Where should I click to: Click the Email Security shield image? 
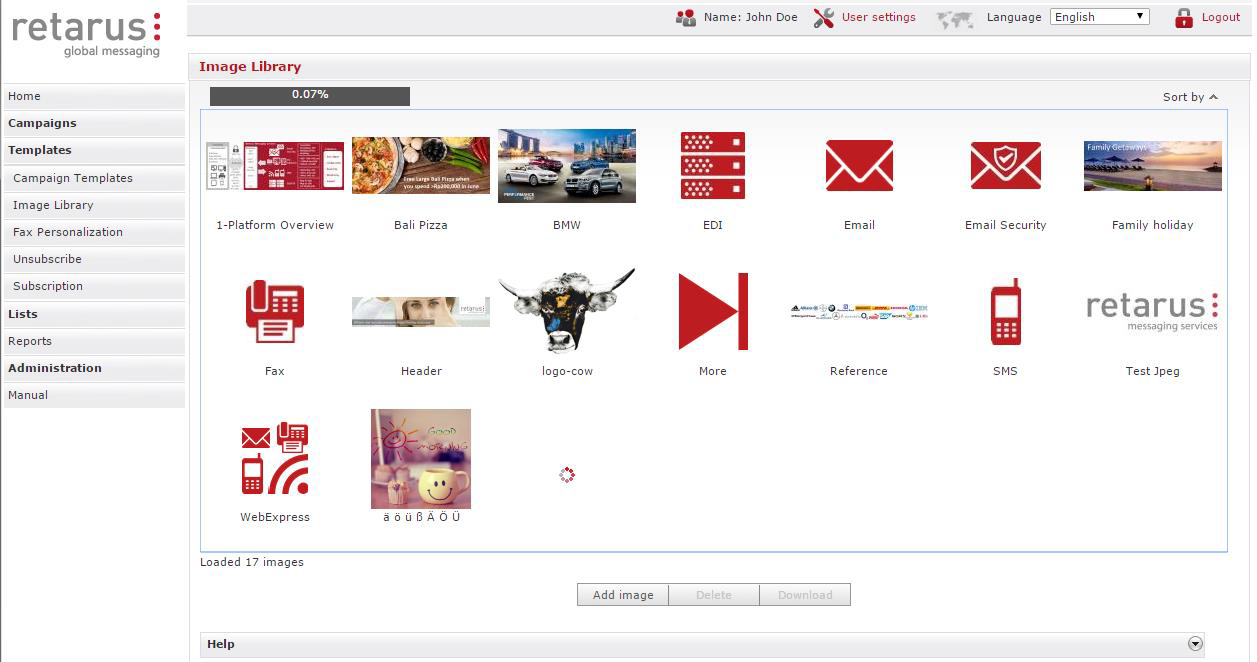click(x=1005, y=165)
